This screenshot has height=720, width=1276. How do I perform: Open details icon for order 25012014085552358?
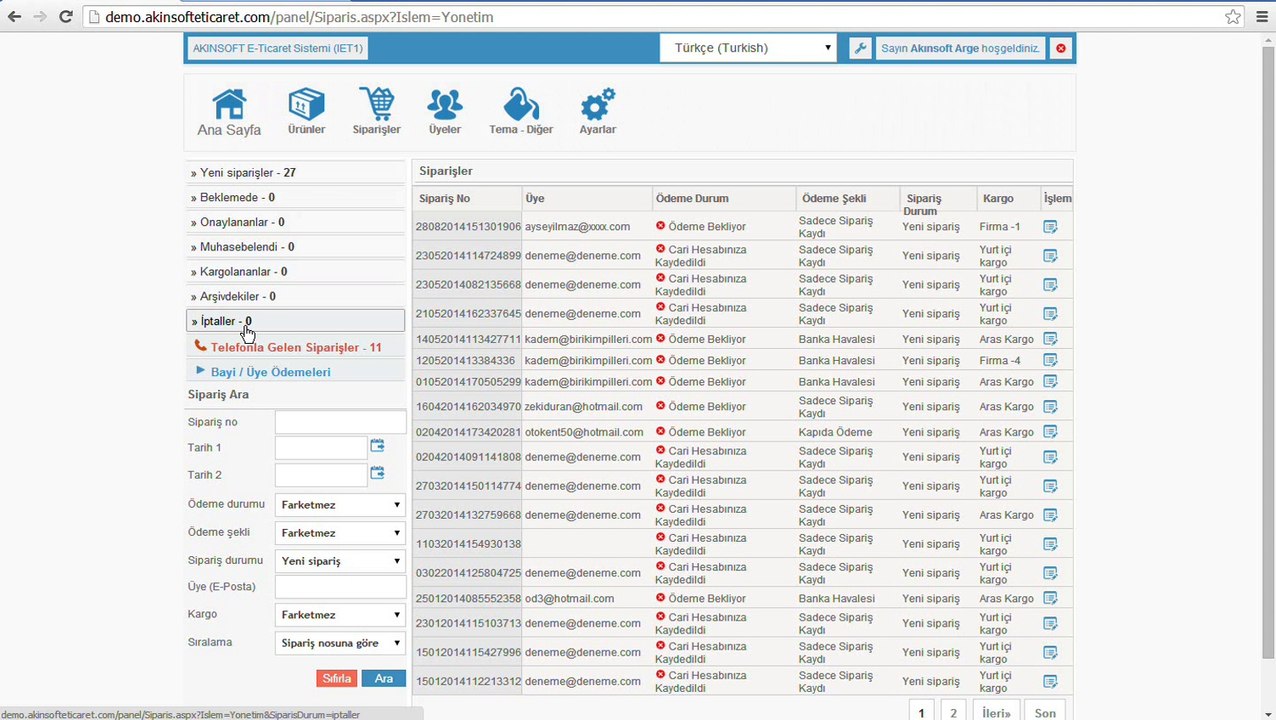(1050, 599)
